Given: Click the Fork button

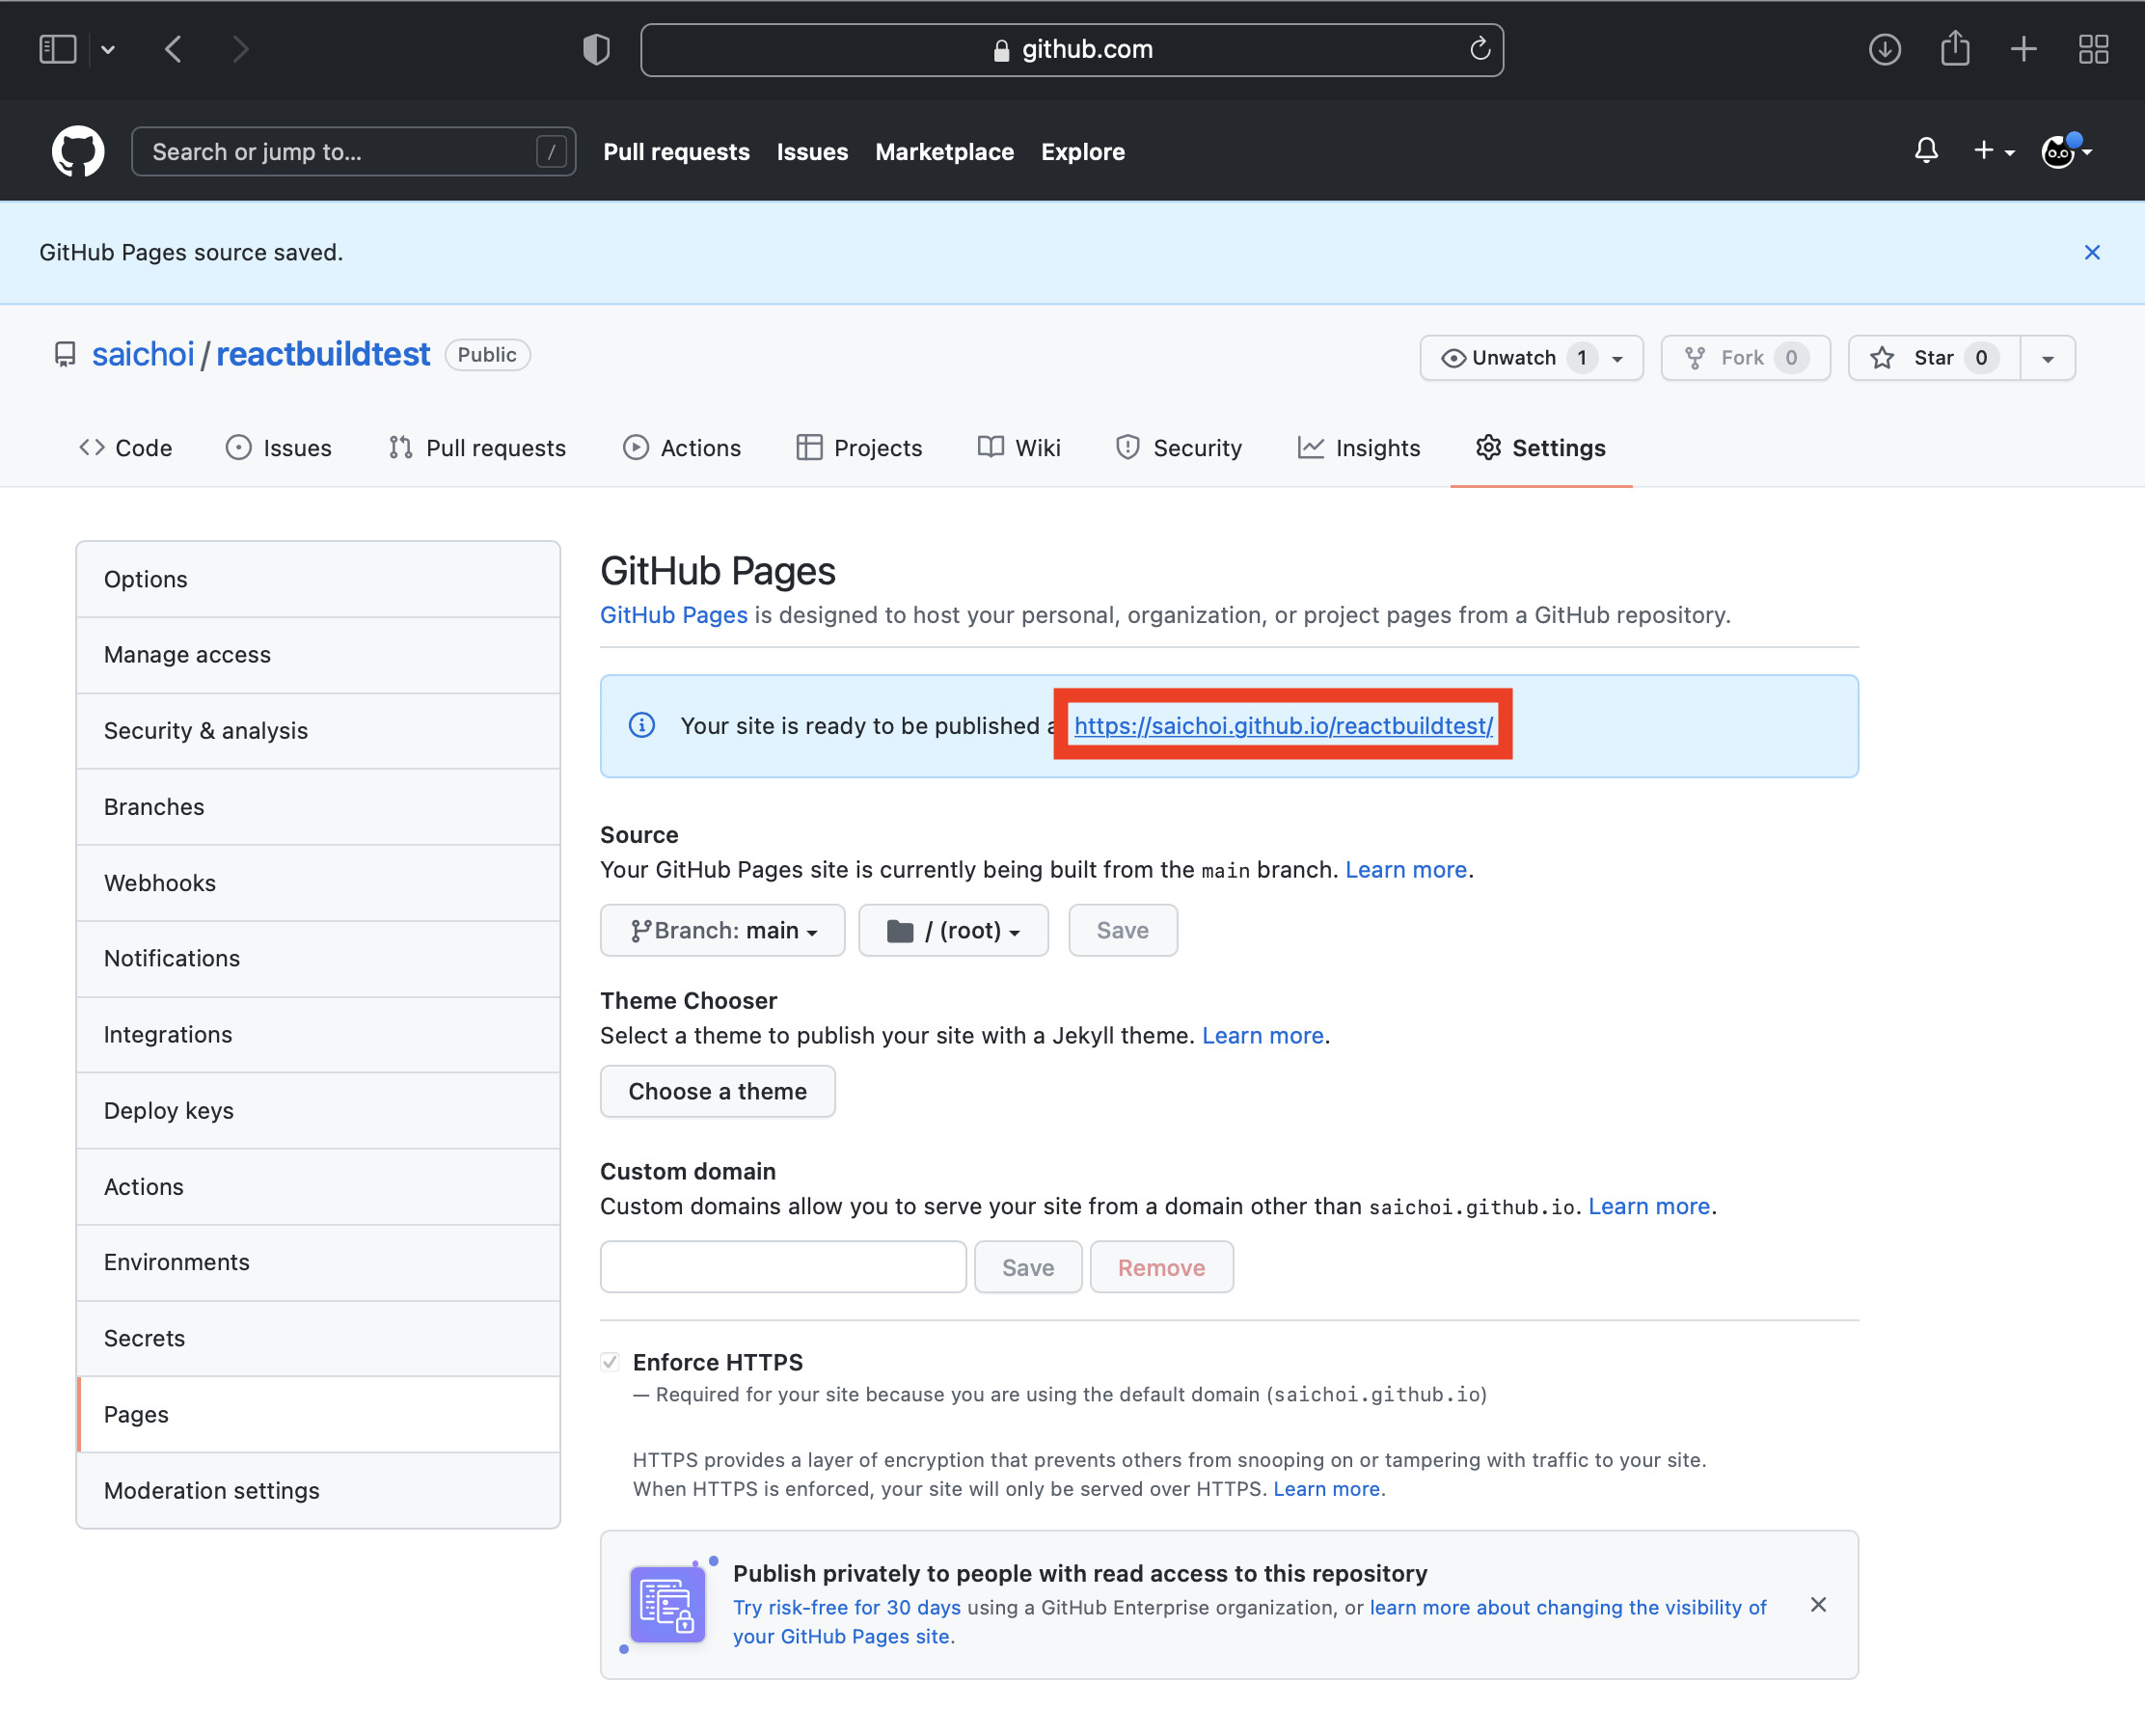Looking at the screenshot, I should coord(1745,358).
